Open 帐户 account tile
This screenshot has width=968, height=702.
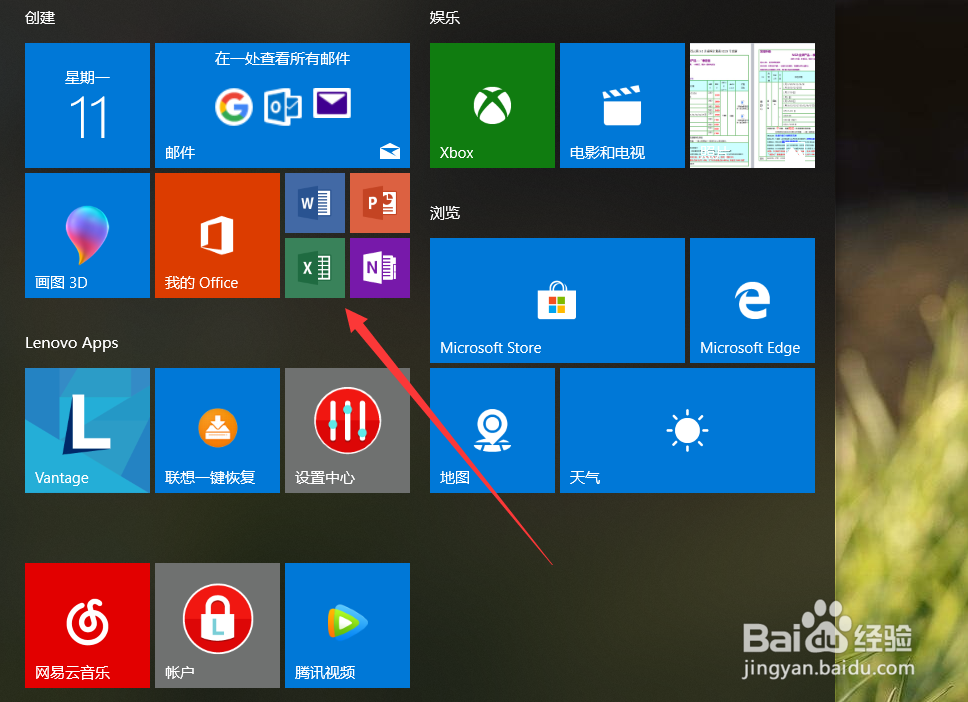pos(217,625)
